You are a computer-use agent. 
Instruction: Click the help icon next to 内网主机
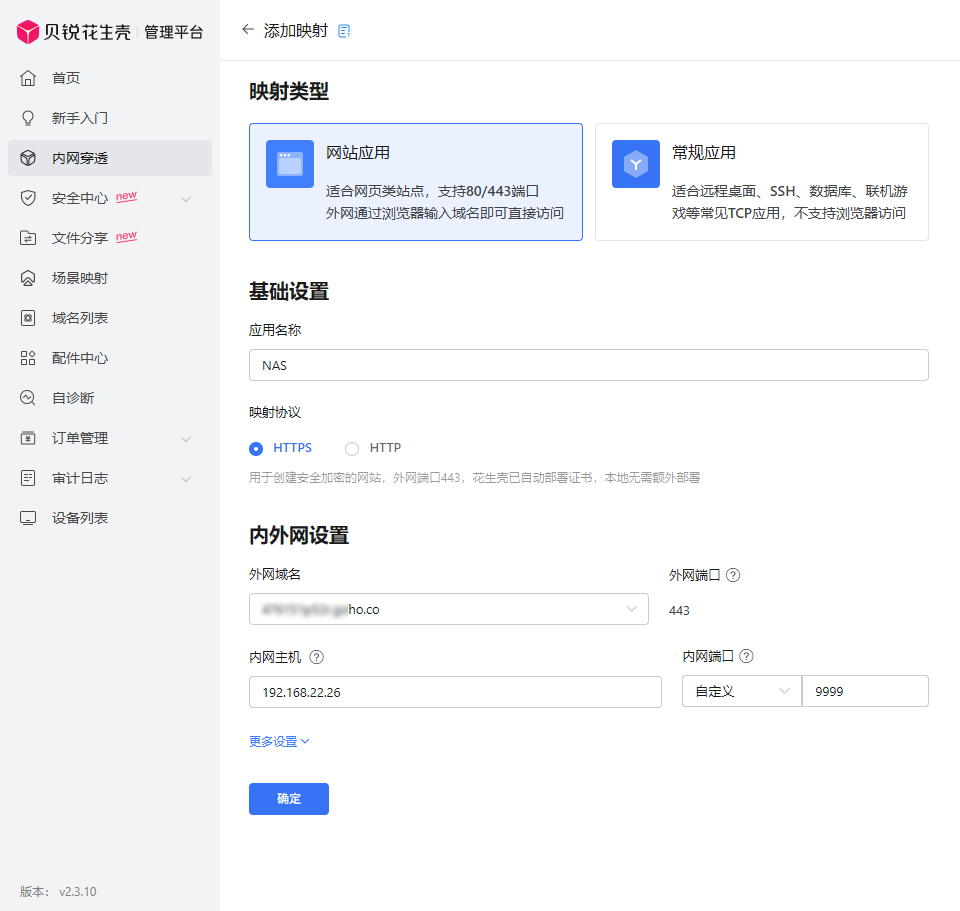click(317, 657)
